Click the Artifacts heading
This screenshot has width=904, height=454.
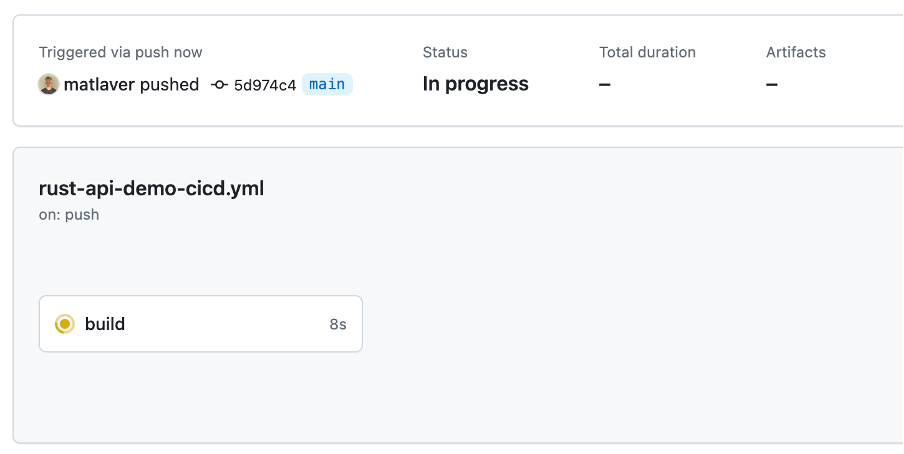coord(796,52)
